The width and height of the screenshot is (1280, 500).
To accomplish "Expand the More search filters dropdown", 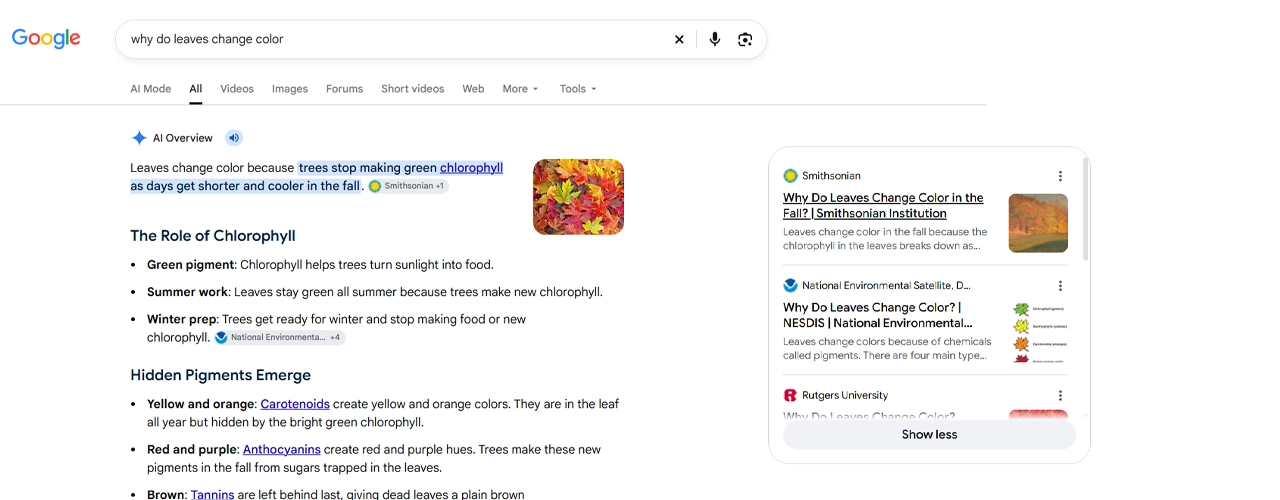I will click(520, 89).
